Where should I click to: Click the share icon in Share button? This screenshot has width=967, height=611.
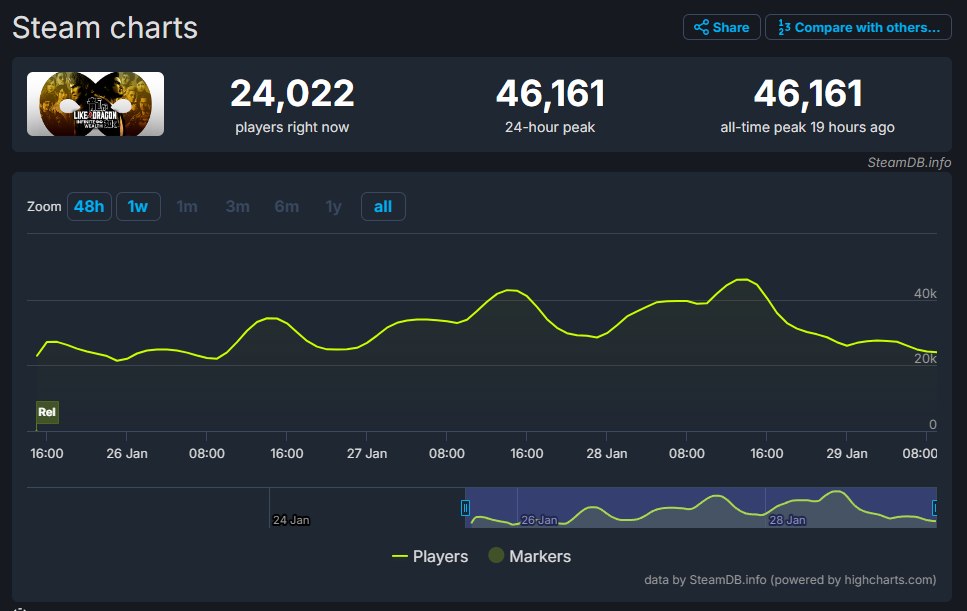coord(701,27)
